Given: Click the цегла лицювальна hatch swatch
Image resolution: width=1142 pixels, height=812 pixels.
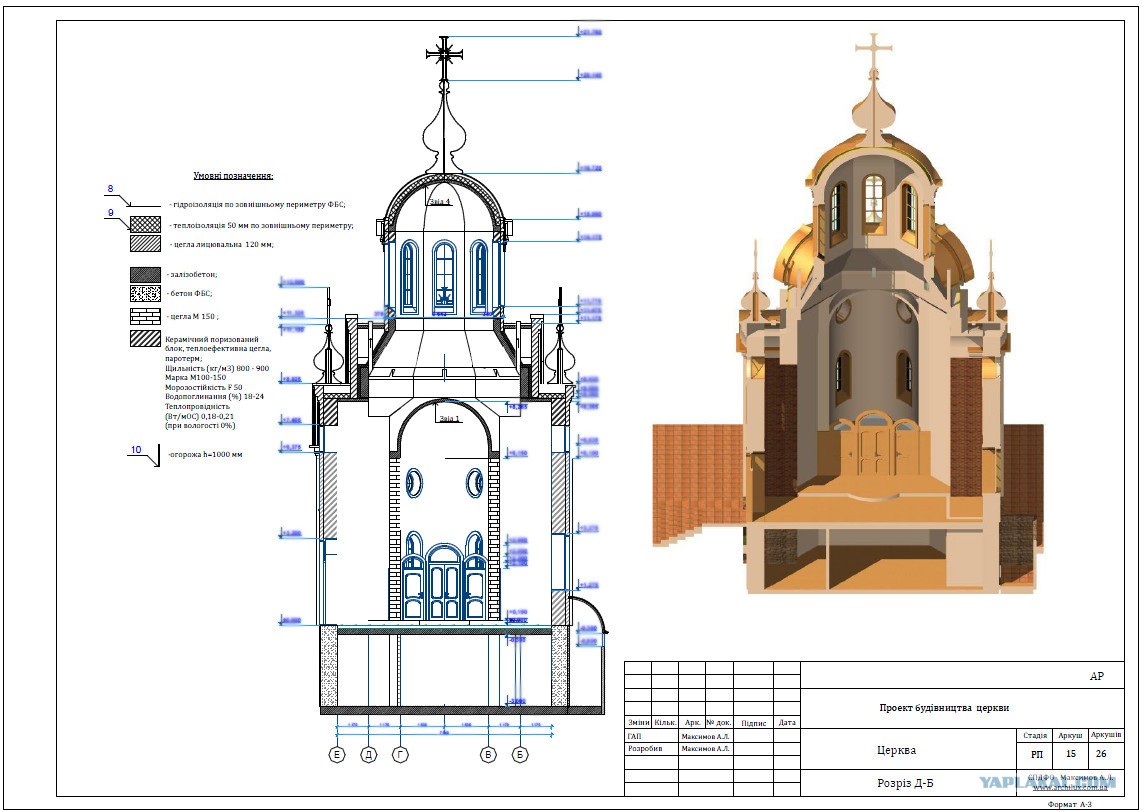Looking at the screenshot, I should pos(146,243).
